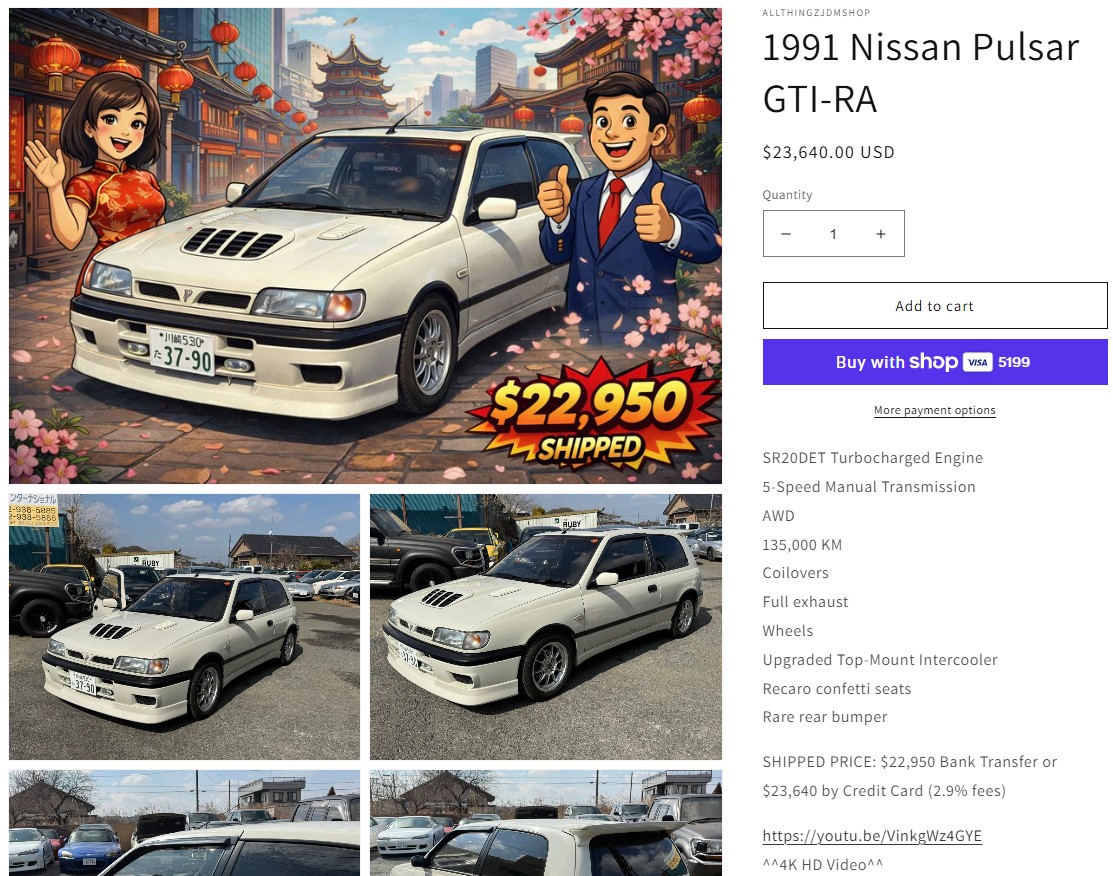1113x876 pixels.
Task: Click the quantity number field
Action: click(833, 234)
